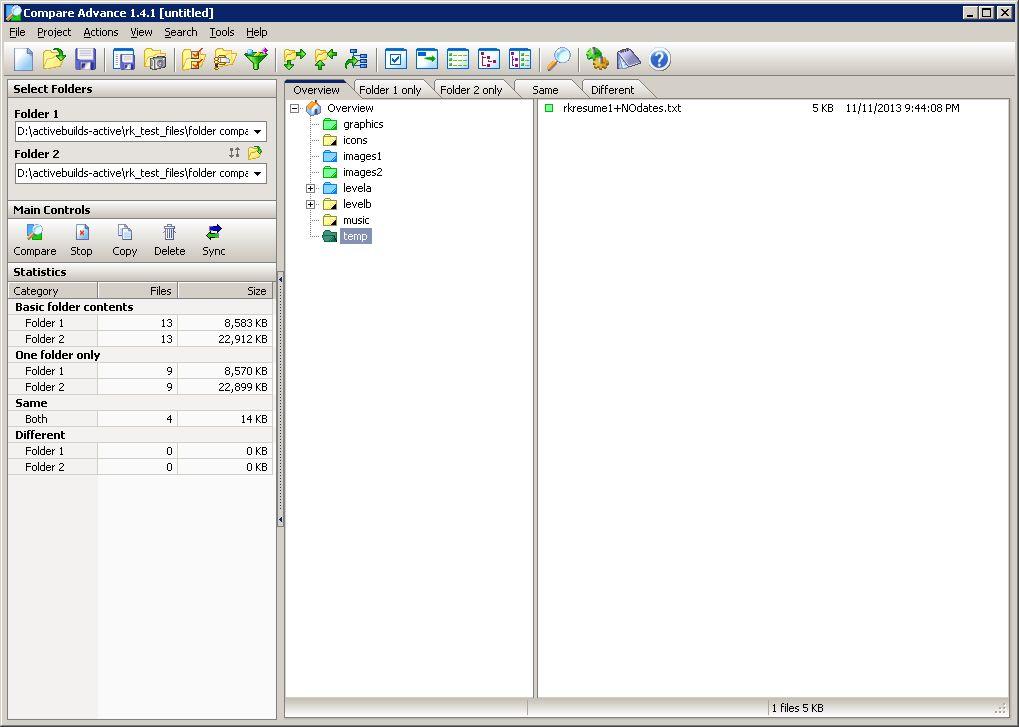Open the View menu
Screen dimensions: 1019x727
coord(141,32)
